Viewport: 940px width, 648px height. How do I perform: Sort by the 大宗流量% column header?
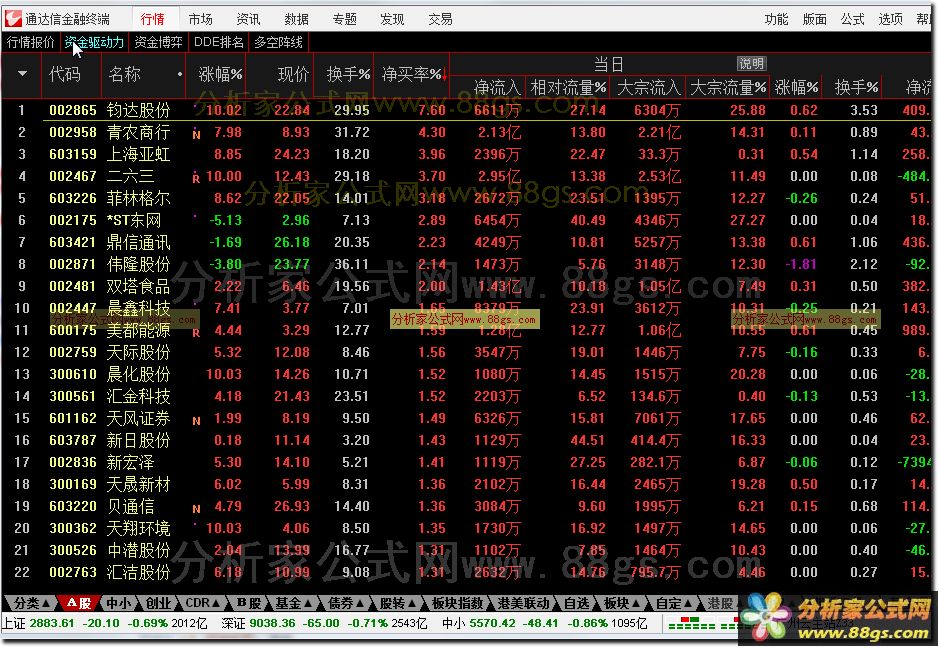tap(728, 88)
